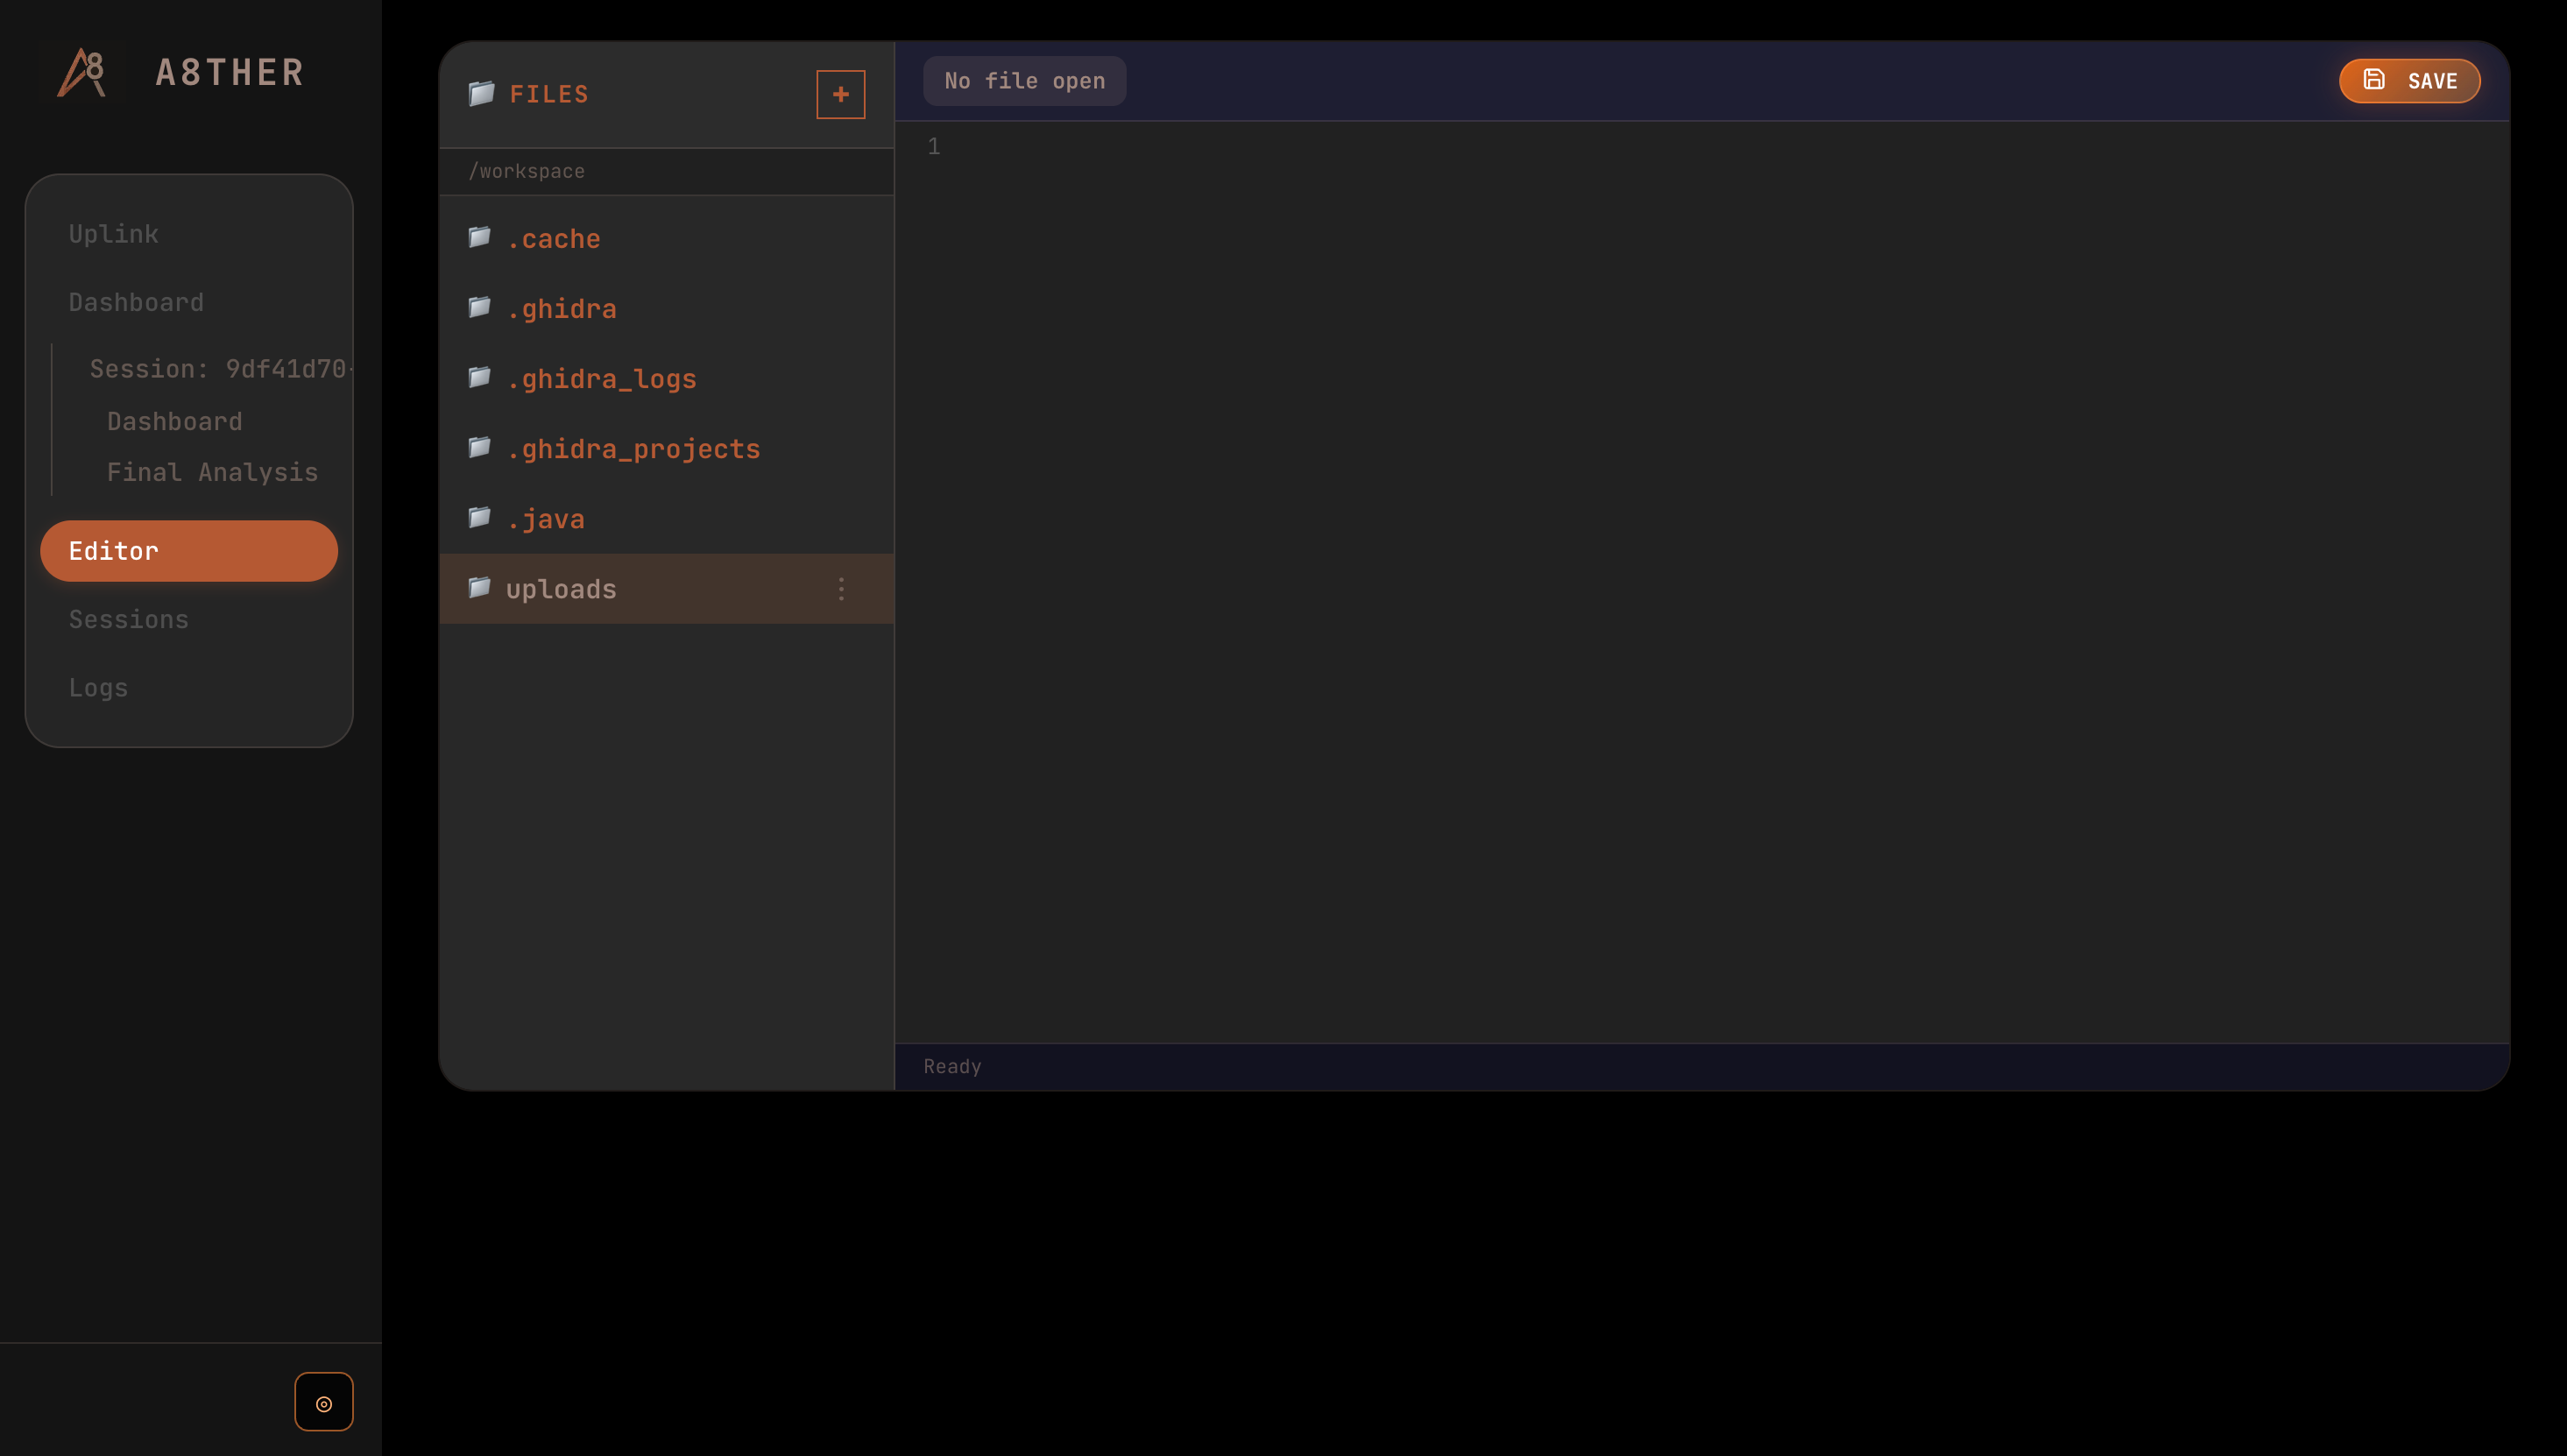Image resolution: width=2567 pixels, height=1456 pixels.
Task: Click the circular icon at sidebar bottom
Action: click(323, 1402)
